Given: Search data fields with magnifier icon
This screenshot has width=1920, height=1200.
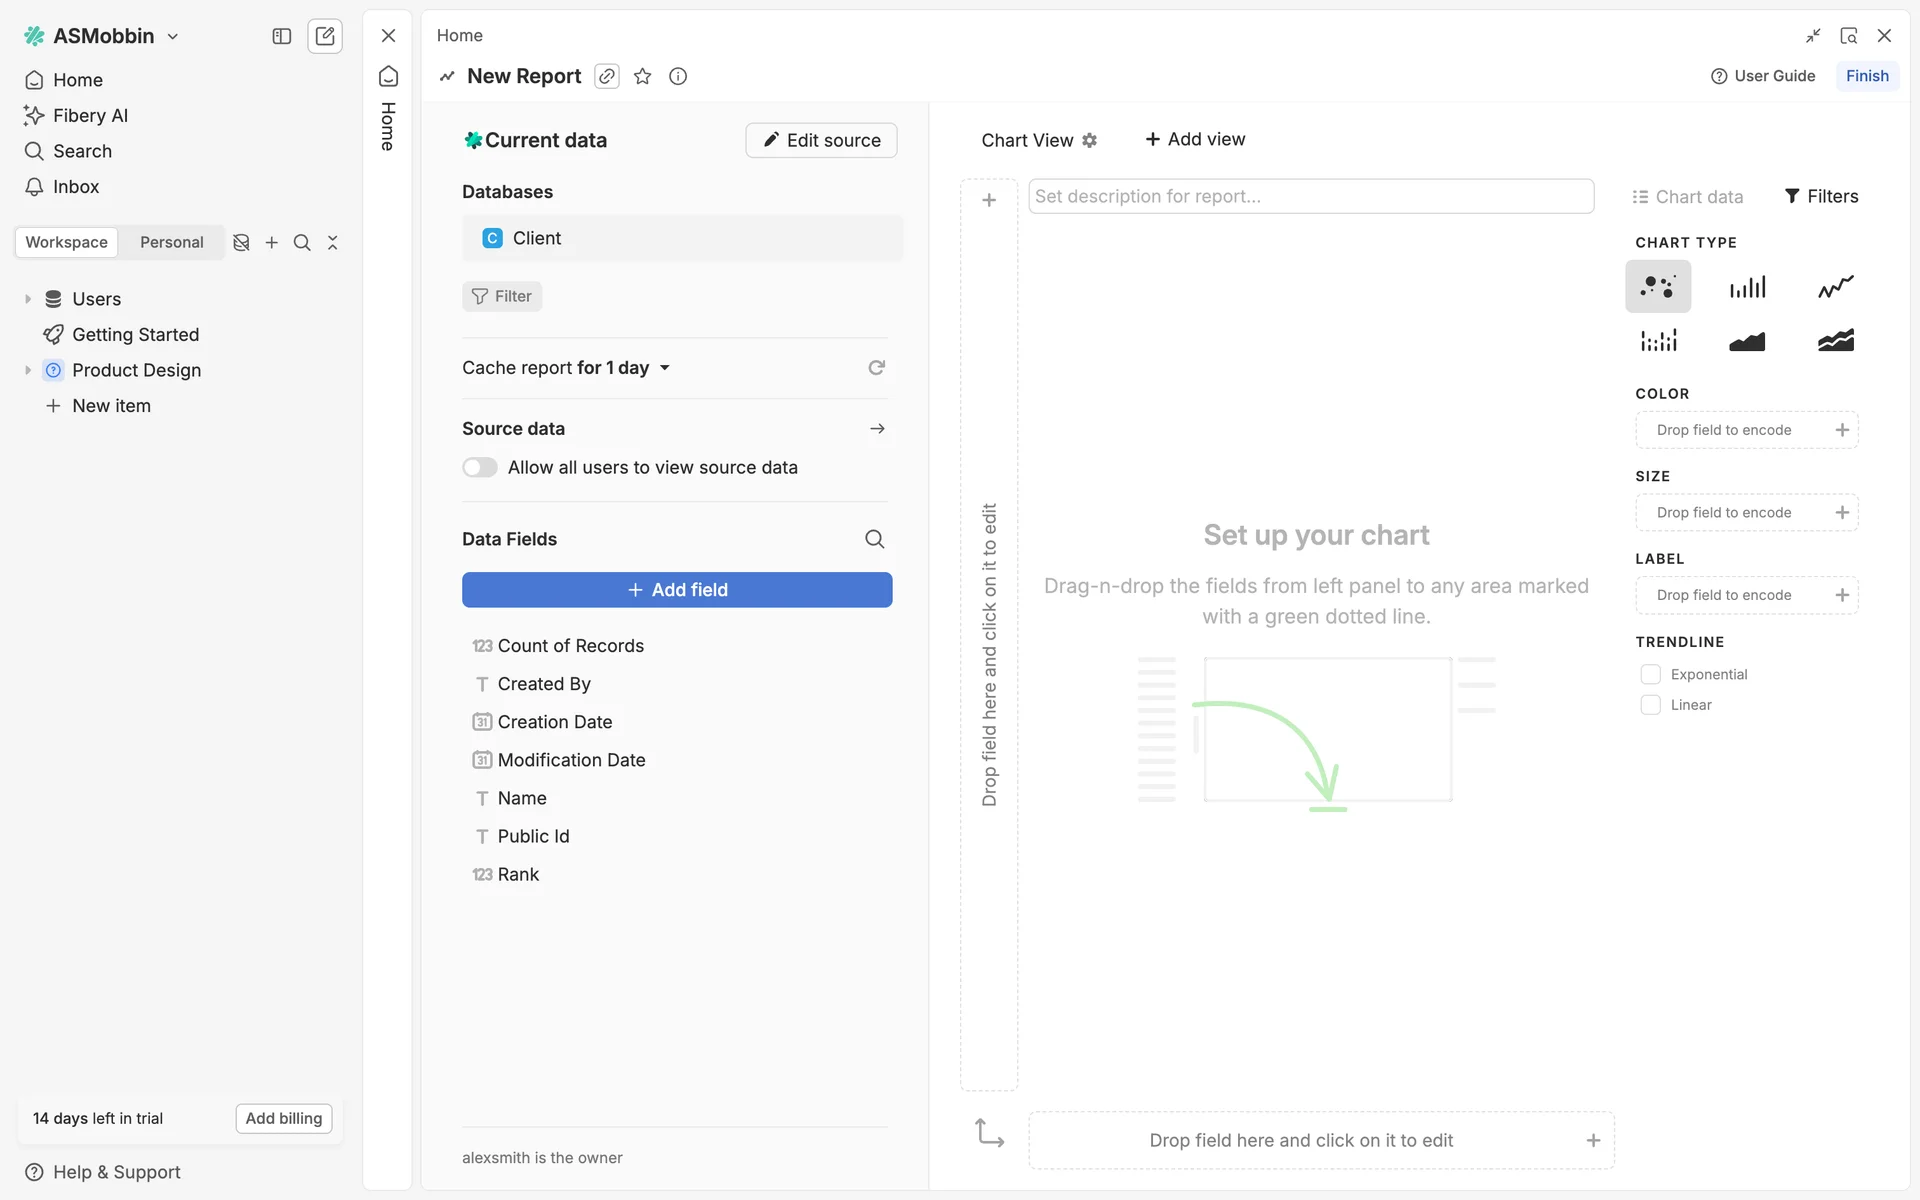Looking at the screenshot, I should coord(874,539).
